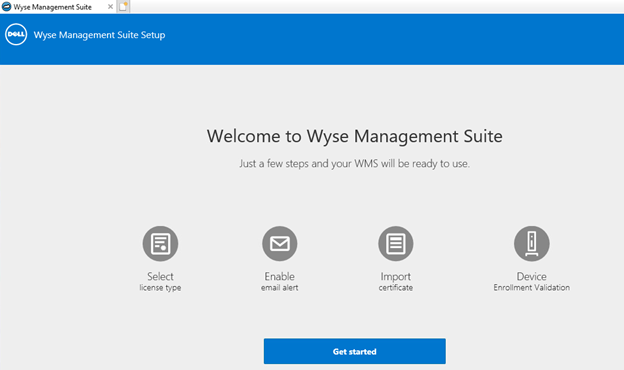Click the Dell logo in the header

pyautogui.click(x=16, y=34)
